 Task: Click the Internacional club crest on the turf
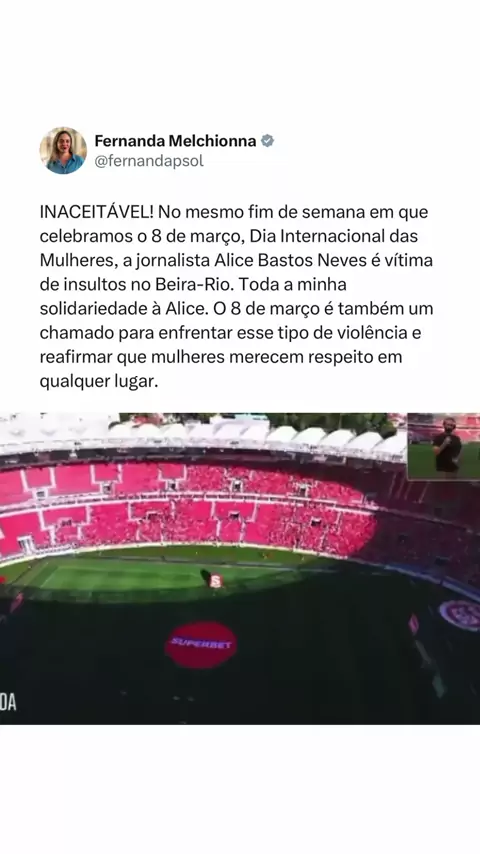click(462, 615)
